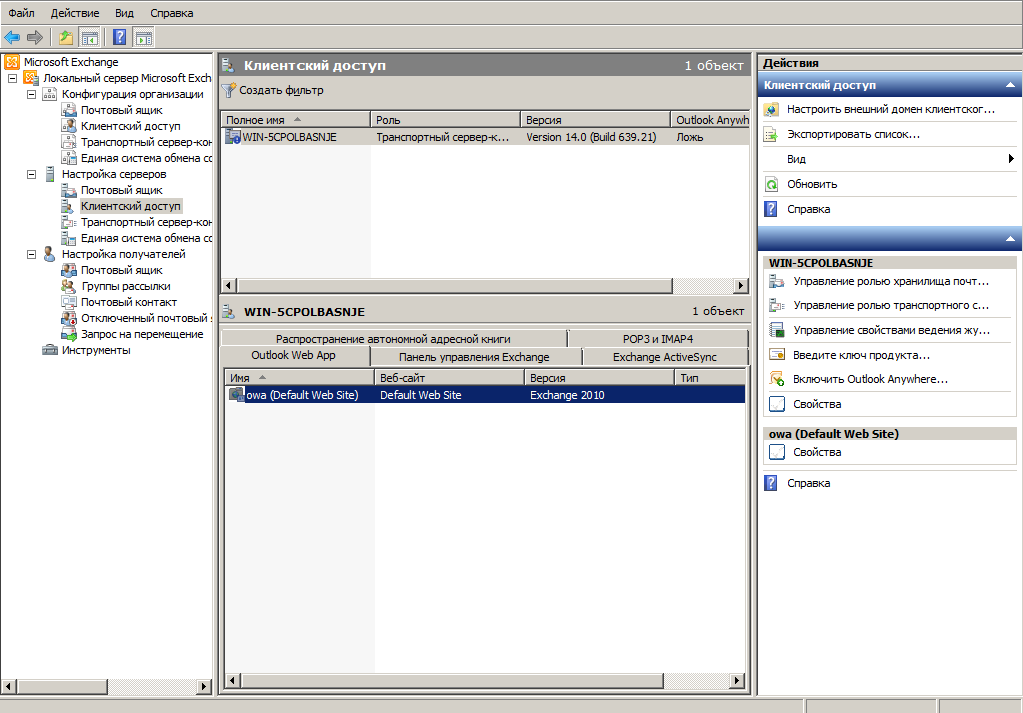Switch to Панель управления Exchange tab
The width and height of the screenshot is (1023, 713).
tap(474, 357)
